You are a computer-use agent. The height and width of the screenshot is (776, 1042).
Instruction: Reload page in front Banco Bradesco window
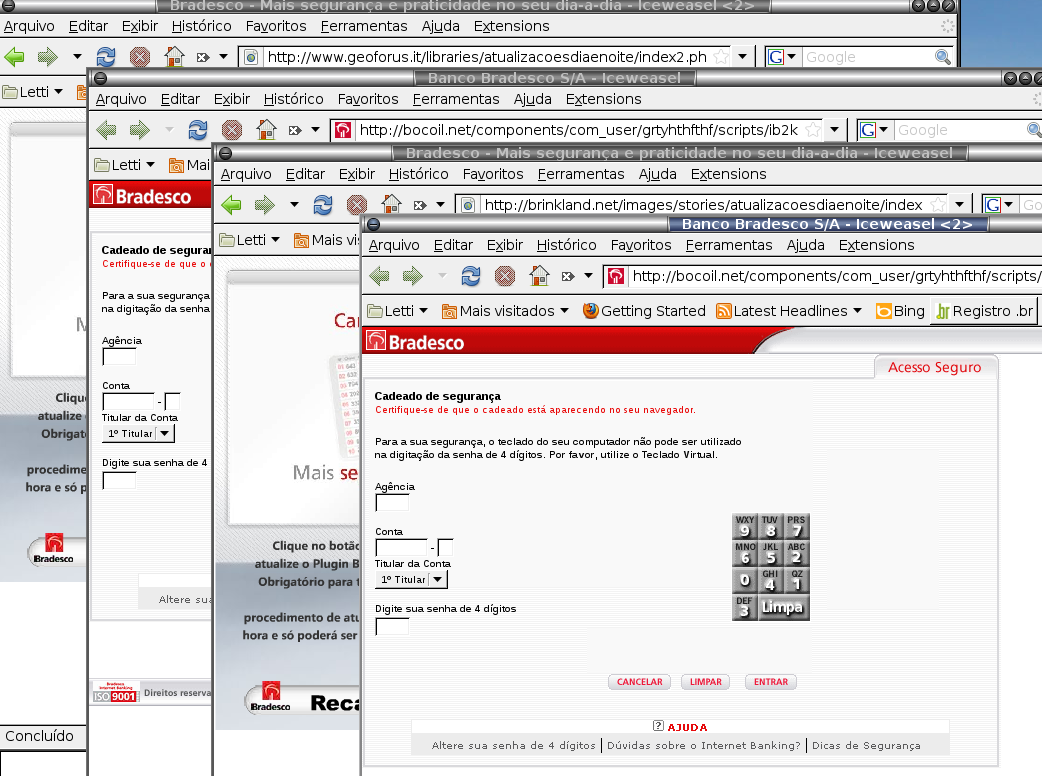coord(471,276)
